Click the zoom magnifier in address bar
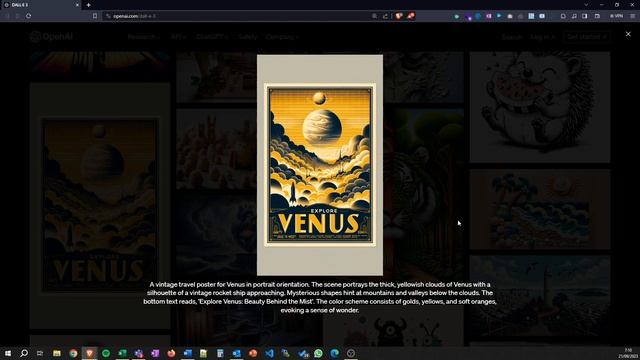The width and height of the screenshot is (640, 360). pos(374,16)
